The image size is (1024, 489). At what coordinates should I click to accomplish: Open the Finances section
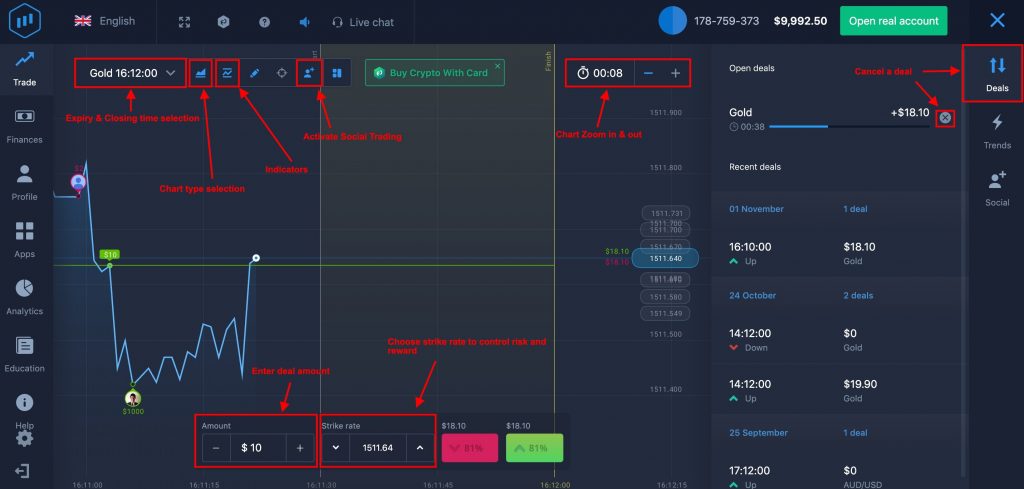[x=24, y=126]
